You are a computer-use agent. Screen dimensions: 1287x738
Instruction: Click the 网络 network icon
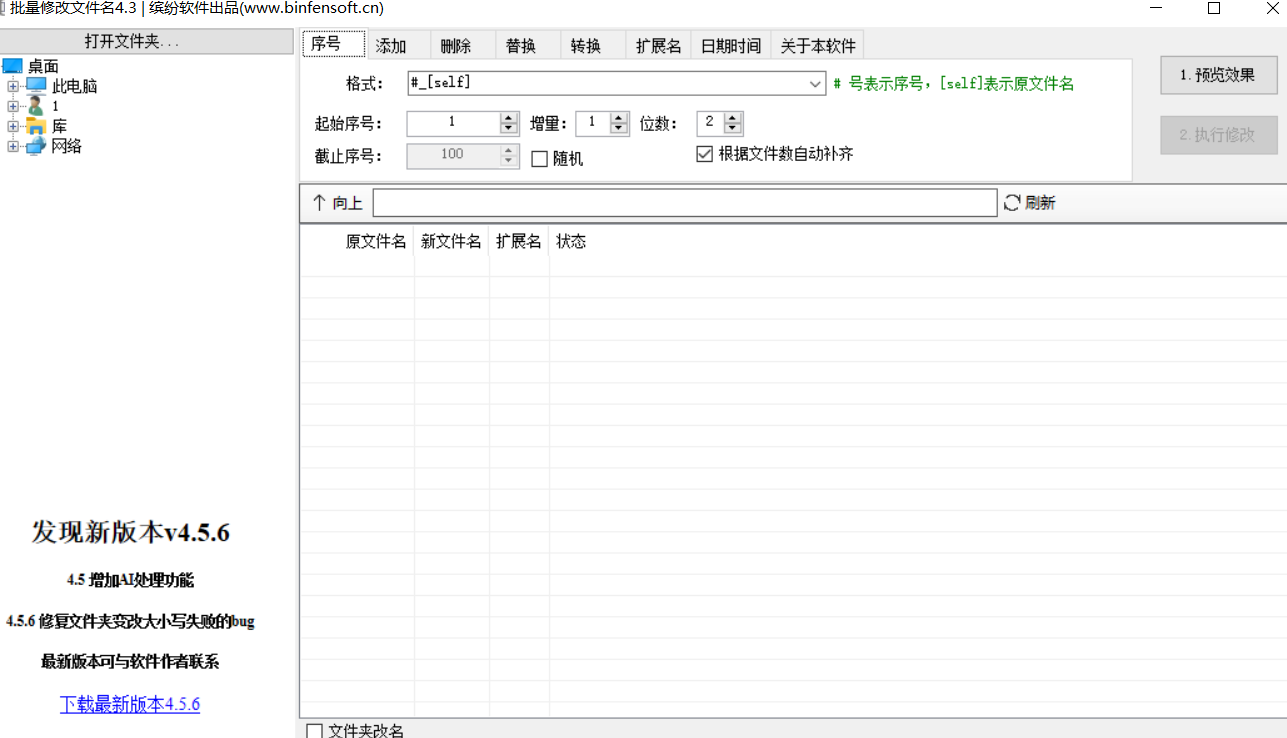[x=36, y=145]
